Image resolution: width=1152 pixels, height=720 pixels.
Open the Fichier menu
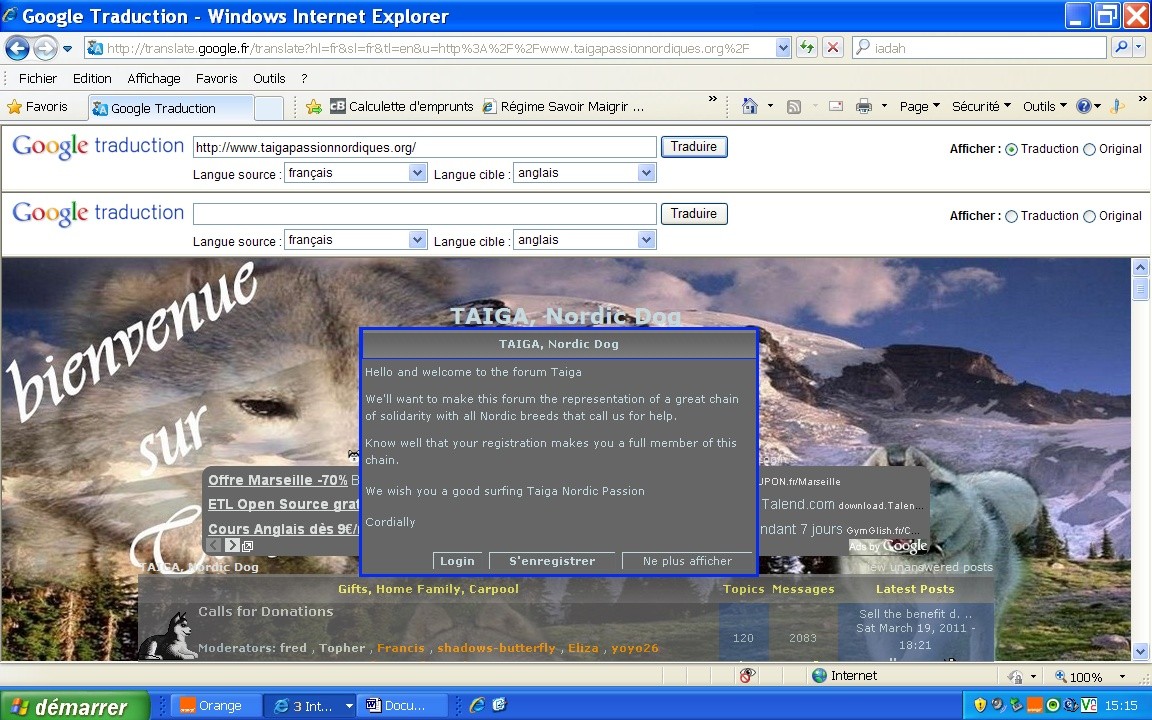(37, 79)
